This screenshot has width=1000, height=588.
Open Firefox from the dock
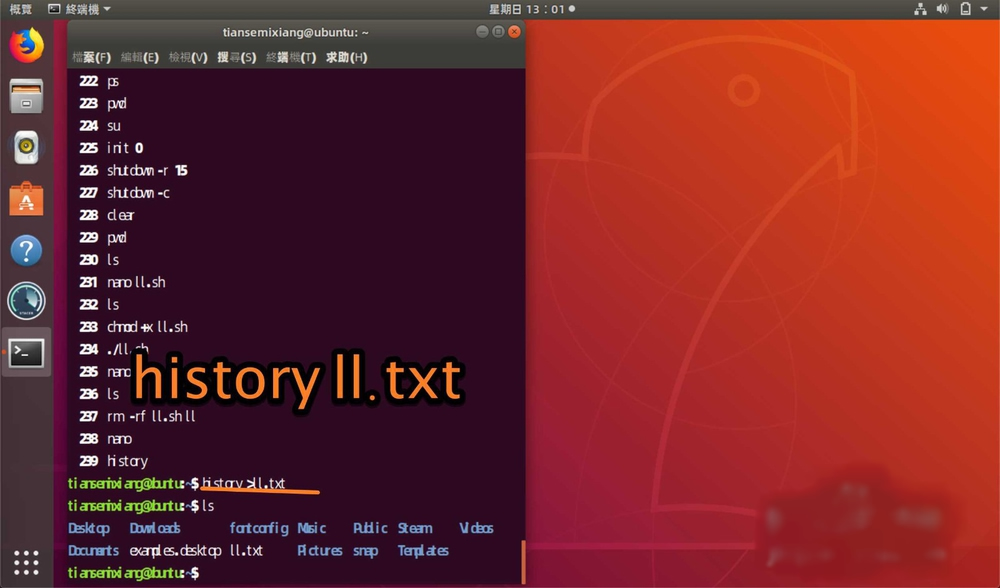pos(26,46)
